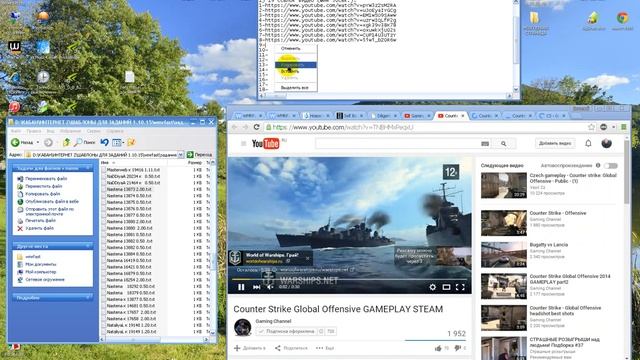Seek on the video progress bar
640x360 pixels.
click(x=351, y=280)
